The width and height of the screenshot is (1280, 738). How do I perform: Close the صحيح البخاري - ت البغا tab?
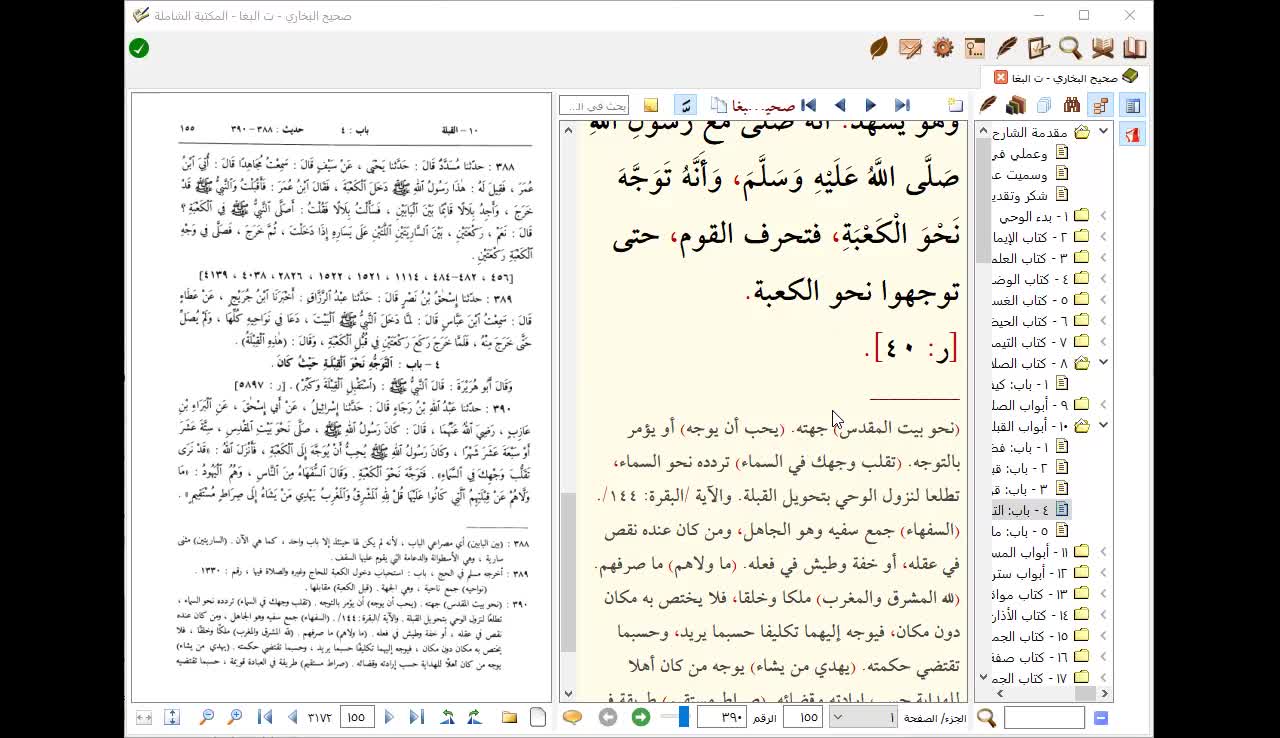click(1001, 77)
